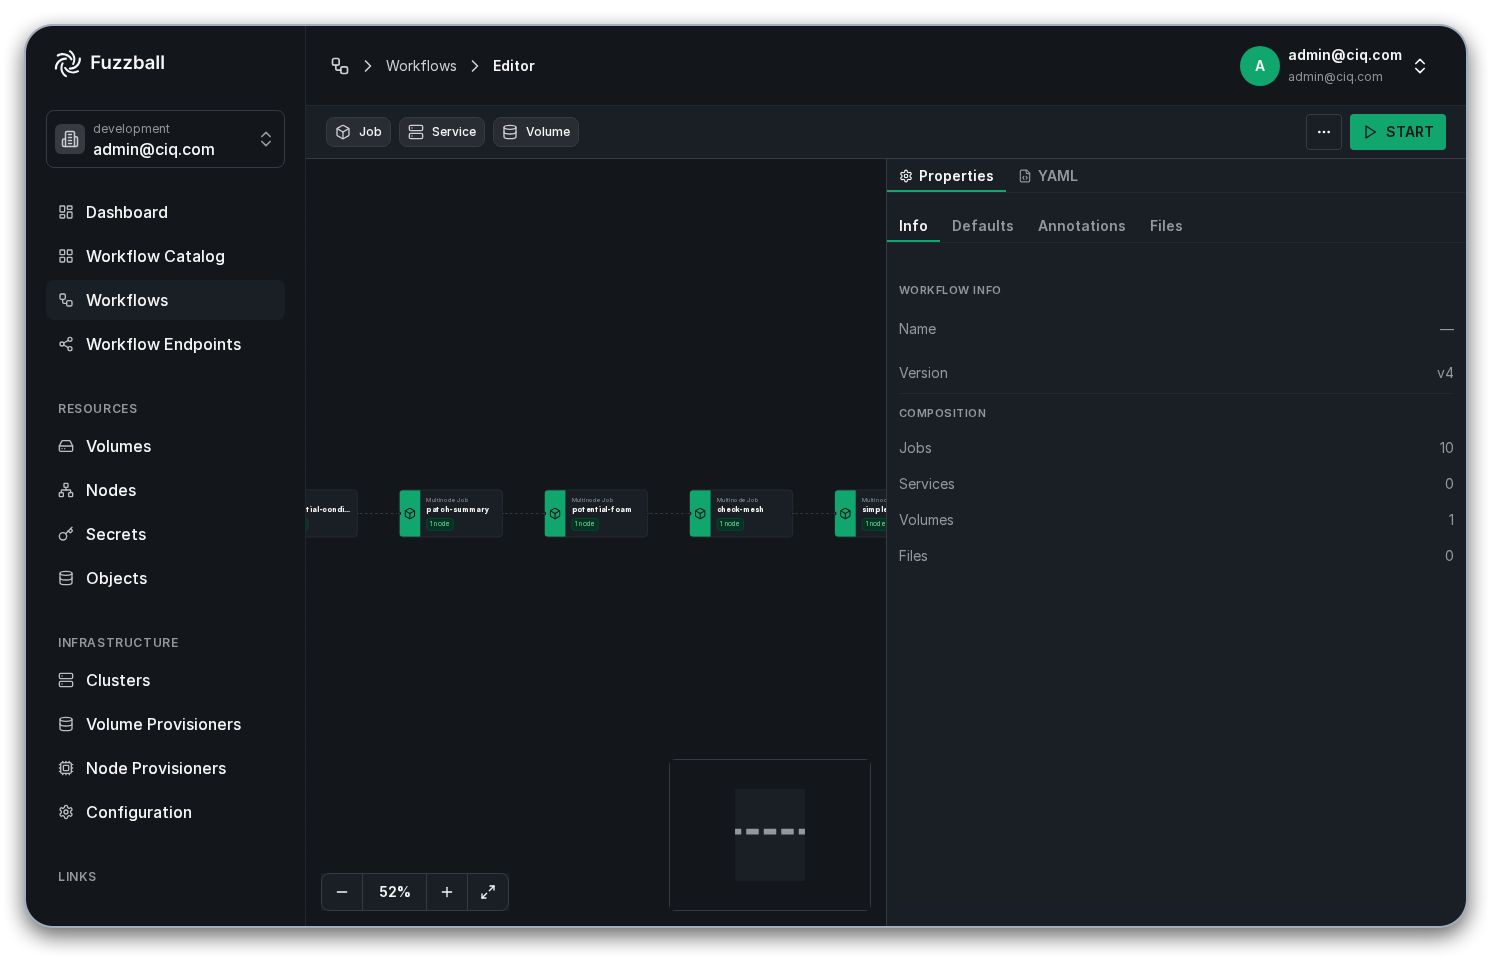Select the Annotations sub-tab

[1082, 226]
